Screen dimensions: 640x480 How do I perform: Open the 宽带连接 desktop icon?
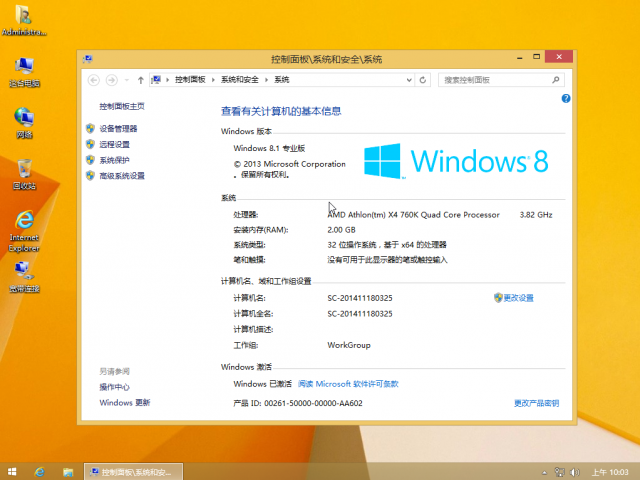click(x=24, y=277)
